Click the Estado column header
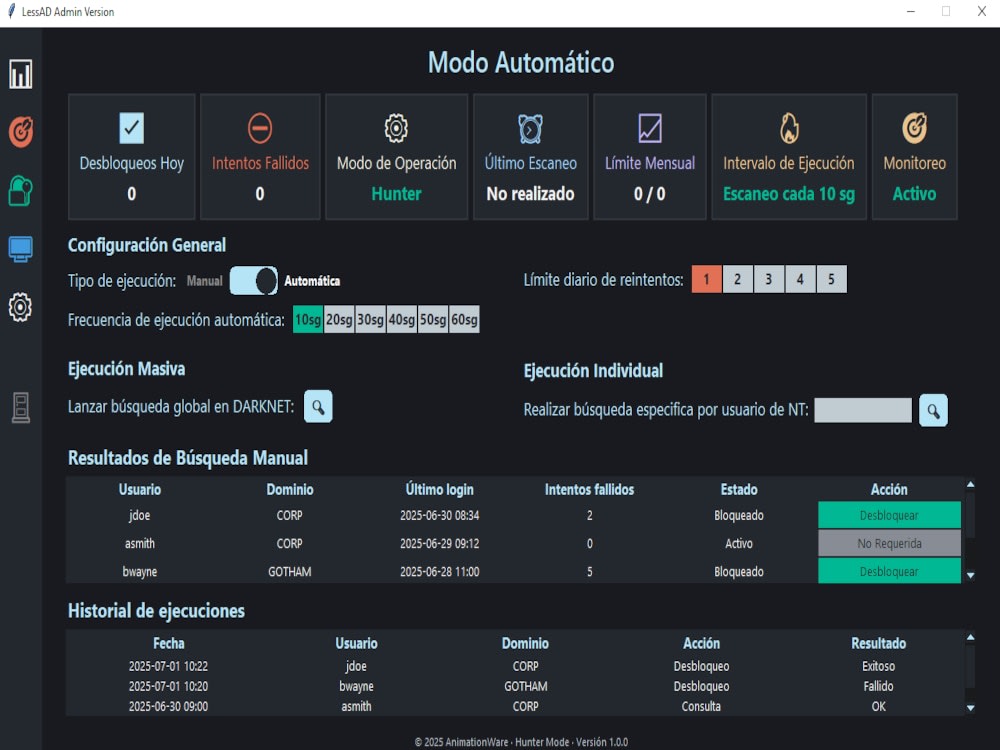This screenshot has width=1000, height=750. point(739,490)
